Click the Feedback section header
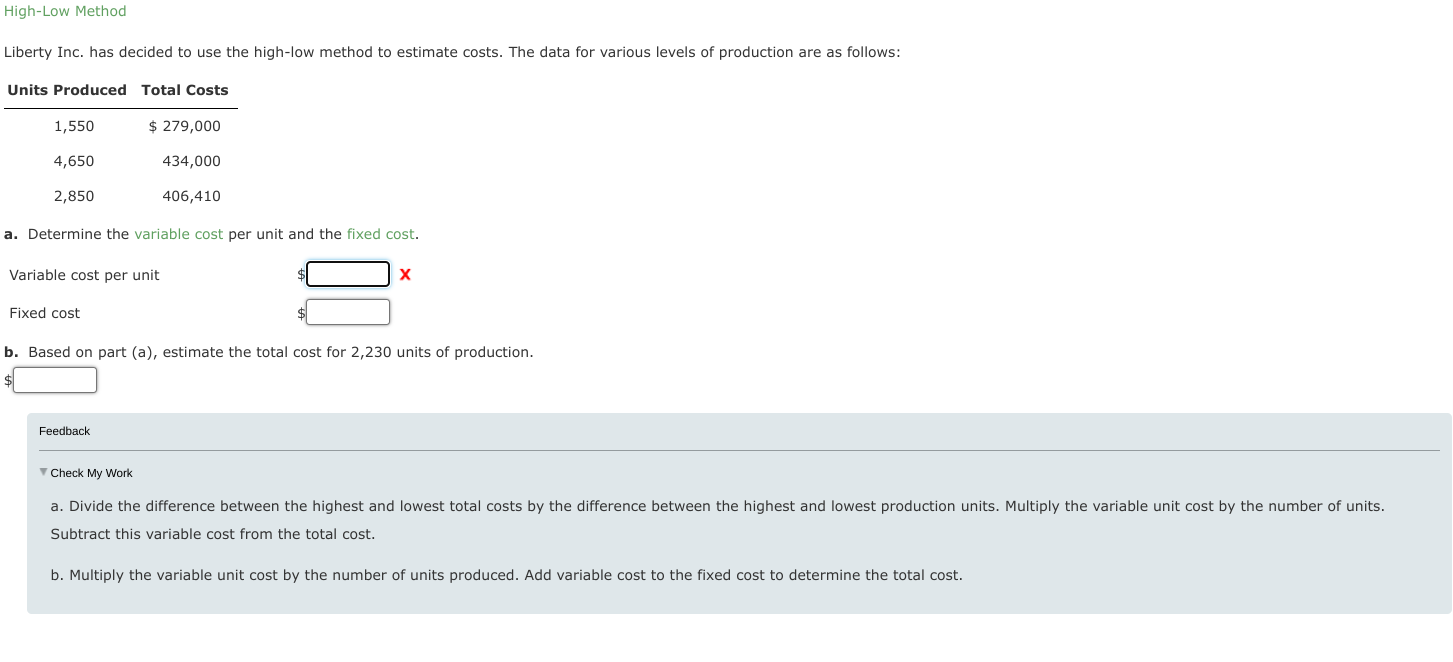 (x=64, y=431)
